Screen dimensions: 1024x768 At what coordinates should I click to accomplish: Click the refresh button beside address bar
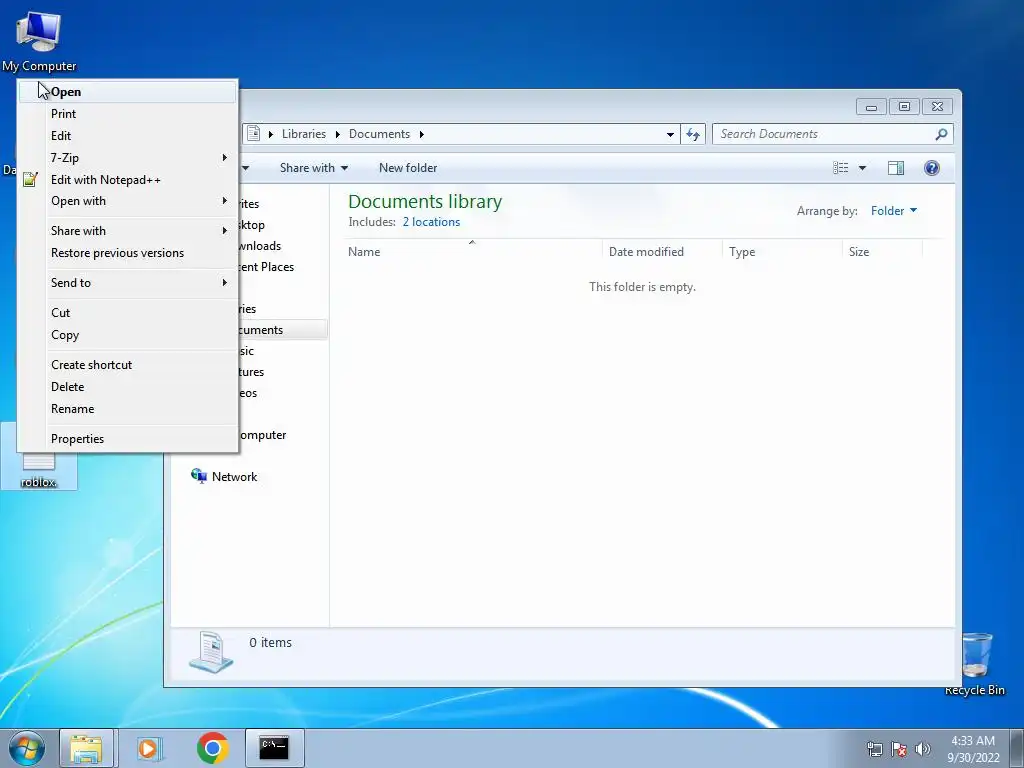click(693, 134)
